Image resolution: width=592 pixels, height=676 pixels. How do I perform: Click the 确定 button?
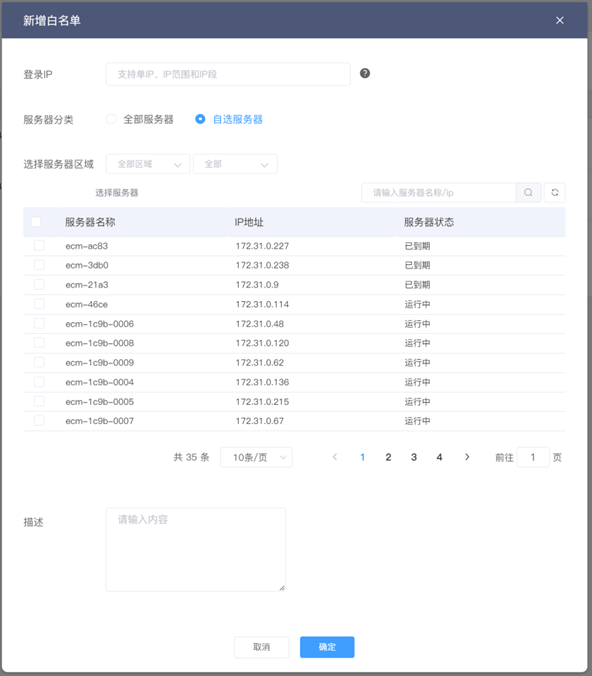[327, 647]
